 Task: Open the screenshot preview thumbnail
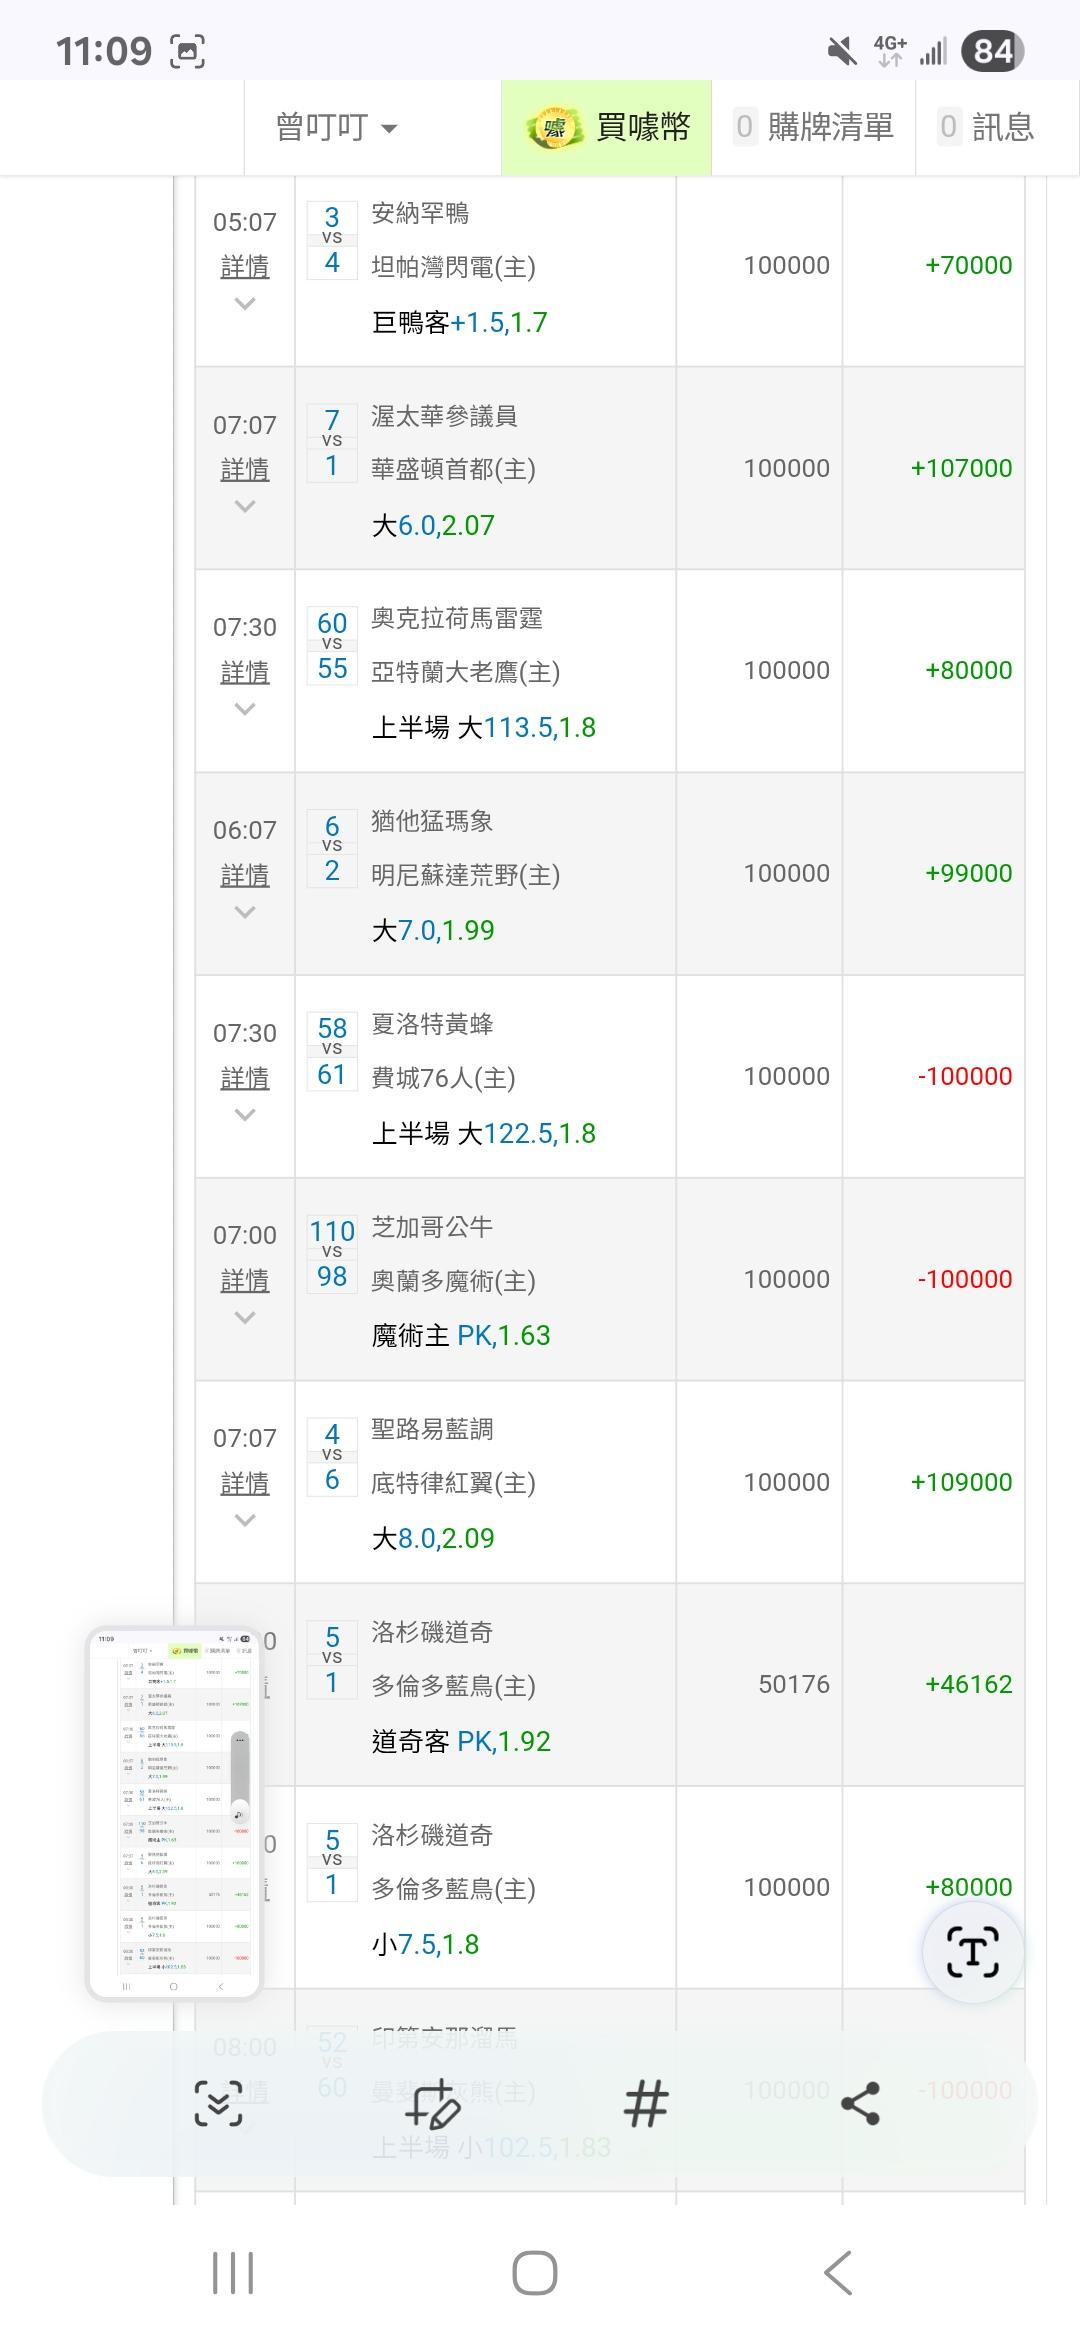(173, 1813)
